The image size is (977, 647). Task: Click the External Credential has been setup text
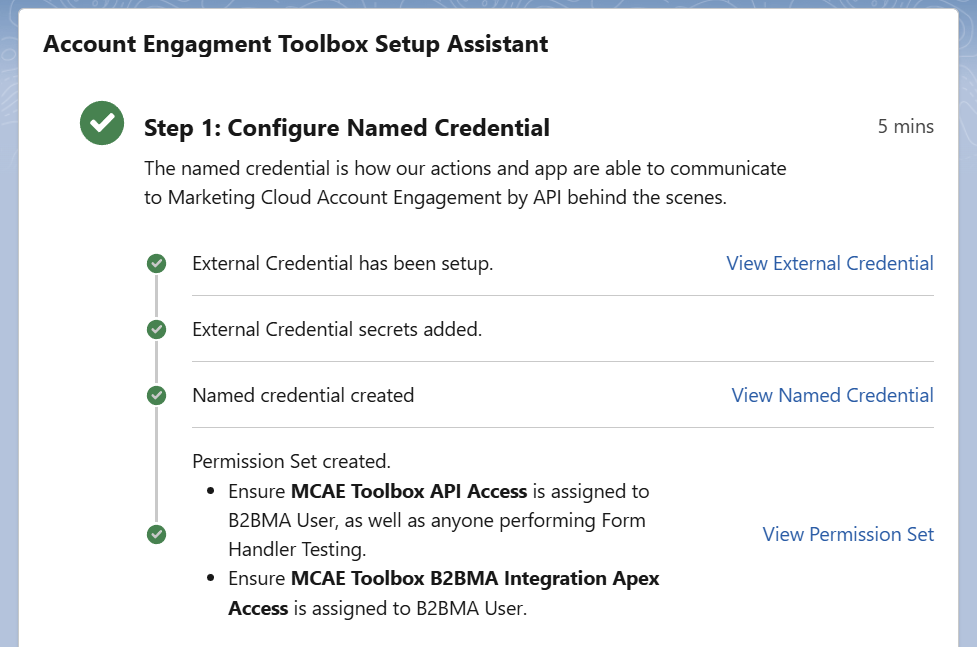click(x=343, y=264)
